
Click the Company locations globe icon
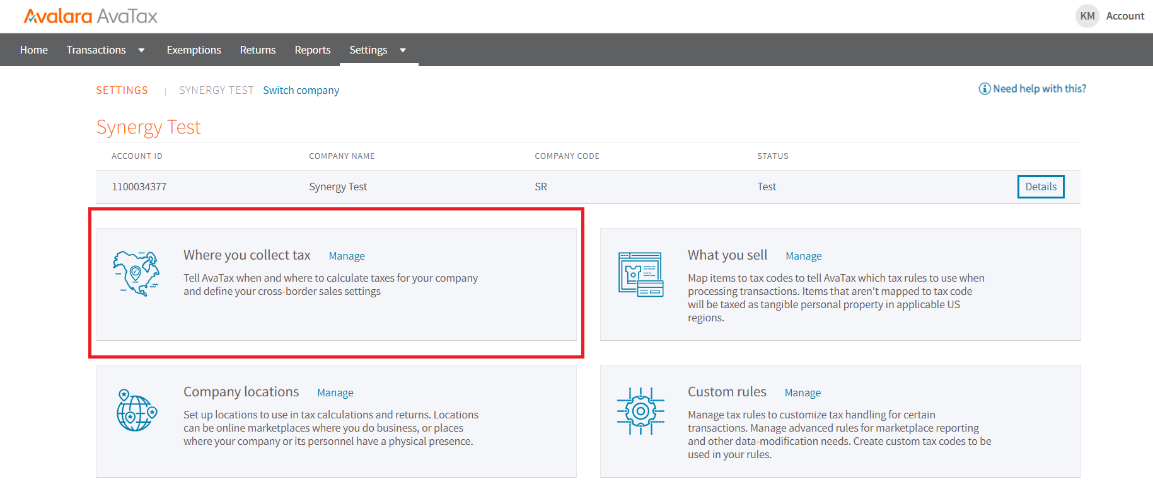pos(137,410)
